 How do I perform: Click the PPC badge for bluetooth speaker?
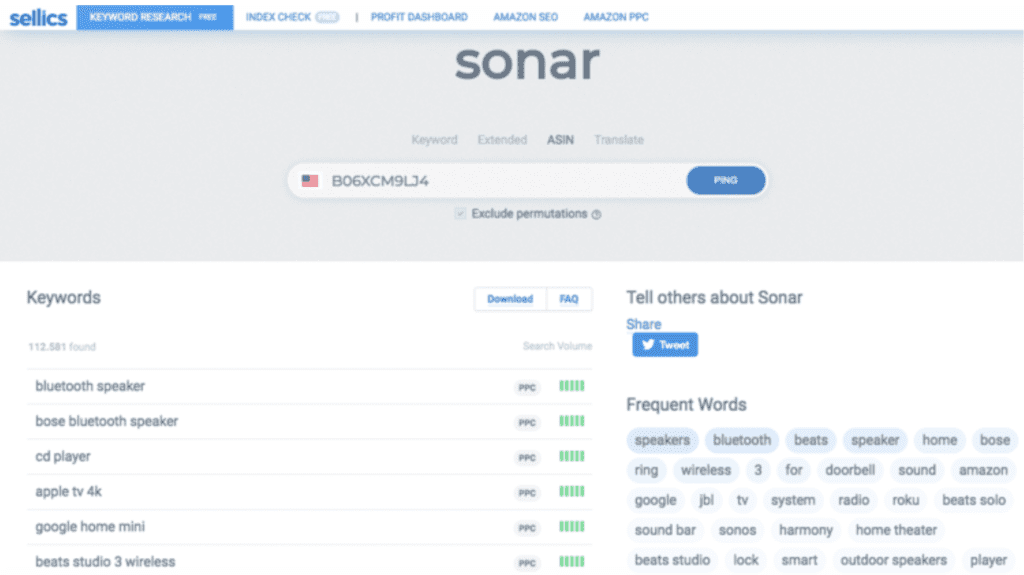pos(527,387)
